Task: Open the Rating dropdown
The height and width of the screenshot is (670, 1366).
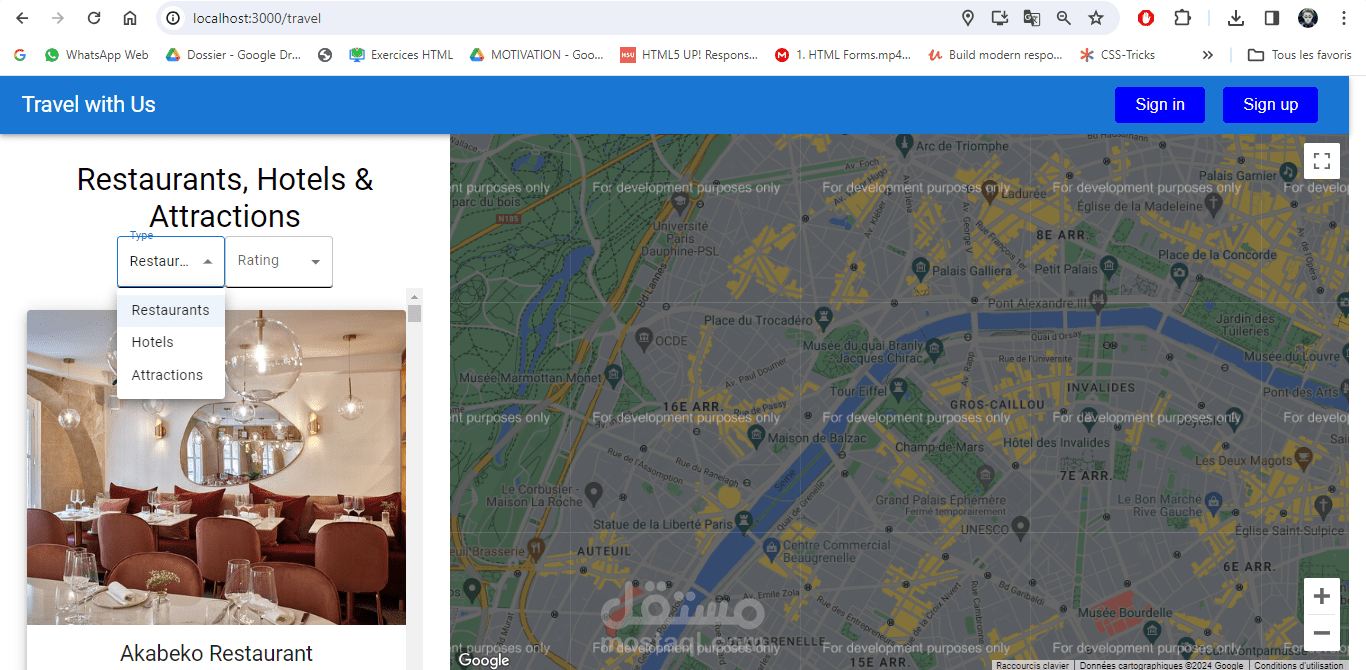Action: coord(279,261)
